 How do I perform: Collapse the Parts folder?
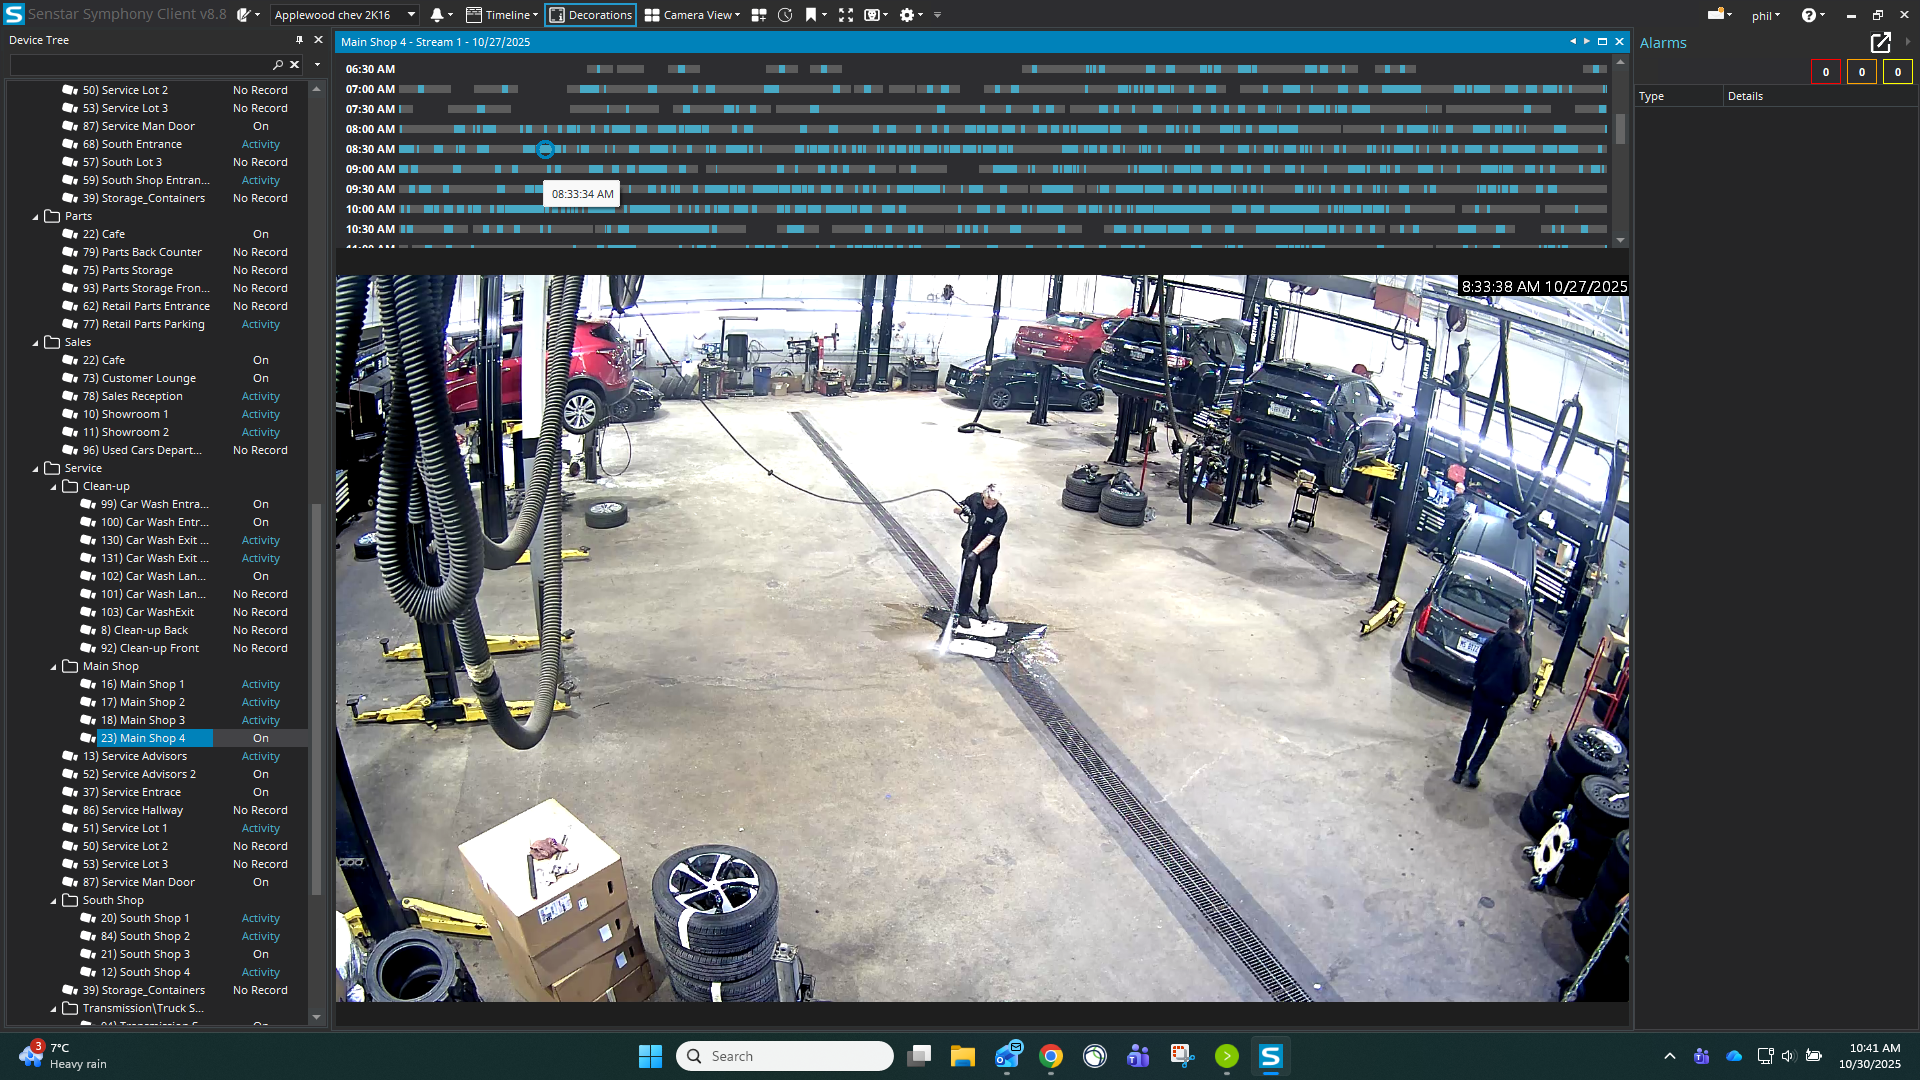(x=36, y=217)
